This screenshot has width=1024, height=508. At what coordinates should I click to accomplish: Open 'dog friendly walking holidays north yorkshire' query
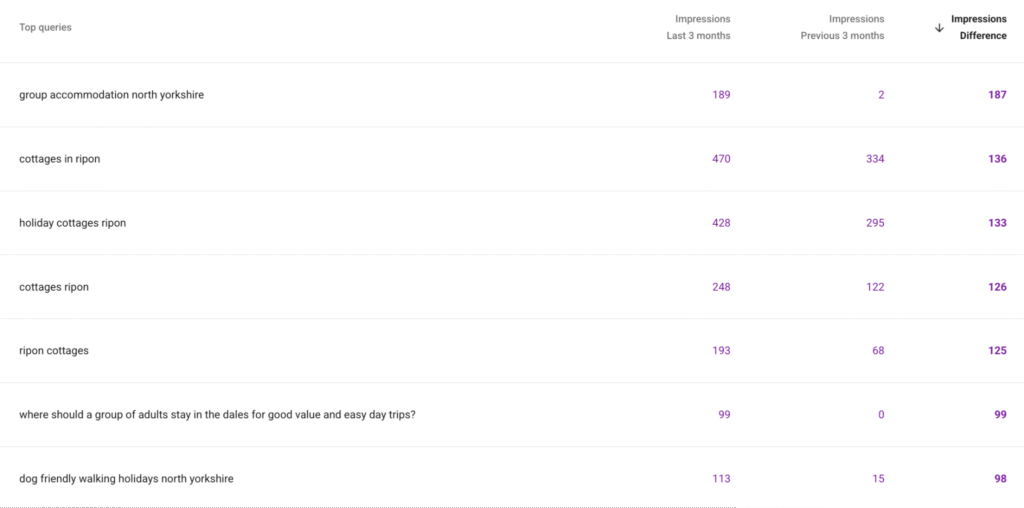tap(126, 479)
